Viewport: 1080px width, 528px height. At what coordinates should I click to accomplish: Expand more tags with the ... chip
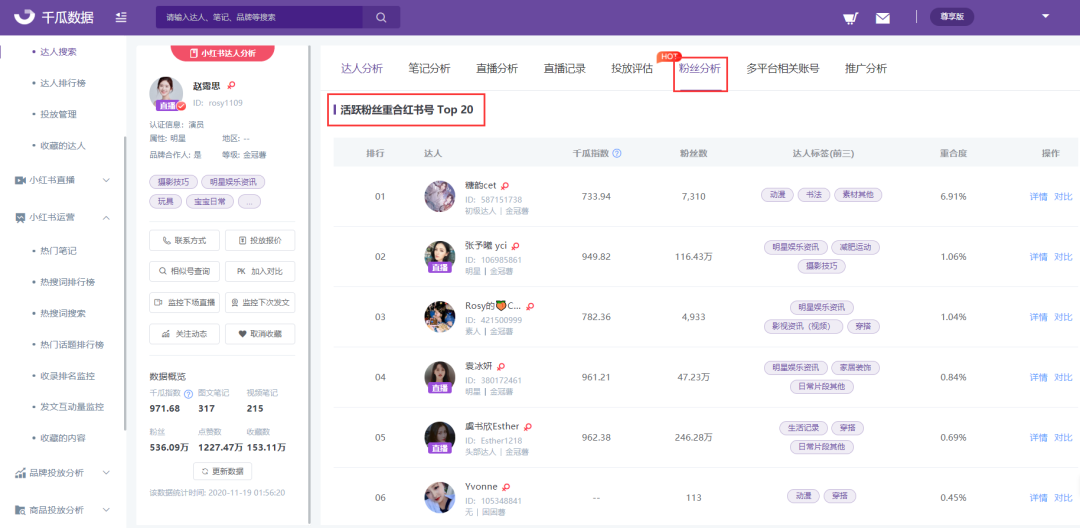(x=250, y=202)
